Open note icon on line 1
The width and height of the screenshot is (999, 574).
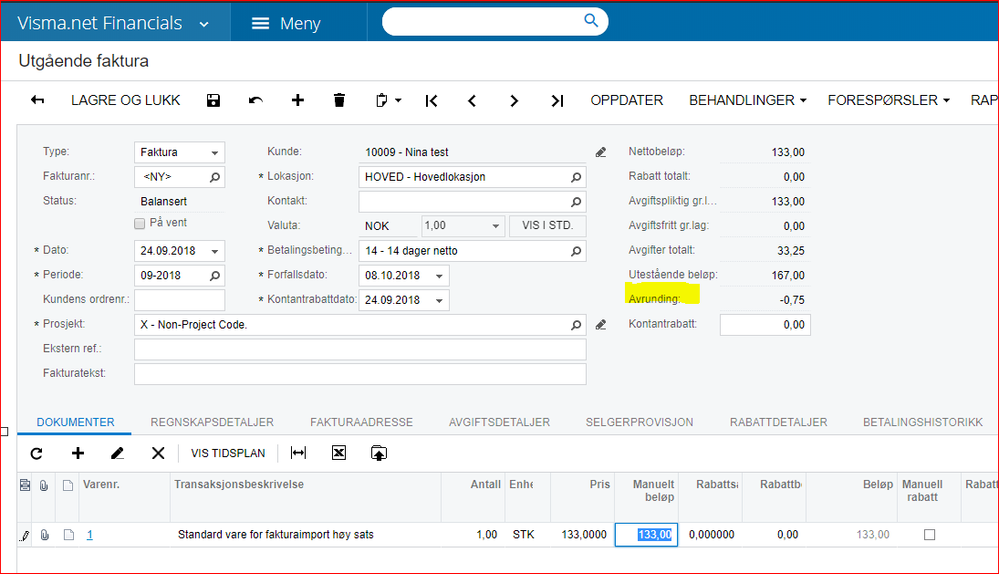(68, 535)
